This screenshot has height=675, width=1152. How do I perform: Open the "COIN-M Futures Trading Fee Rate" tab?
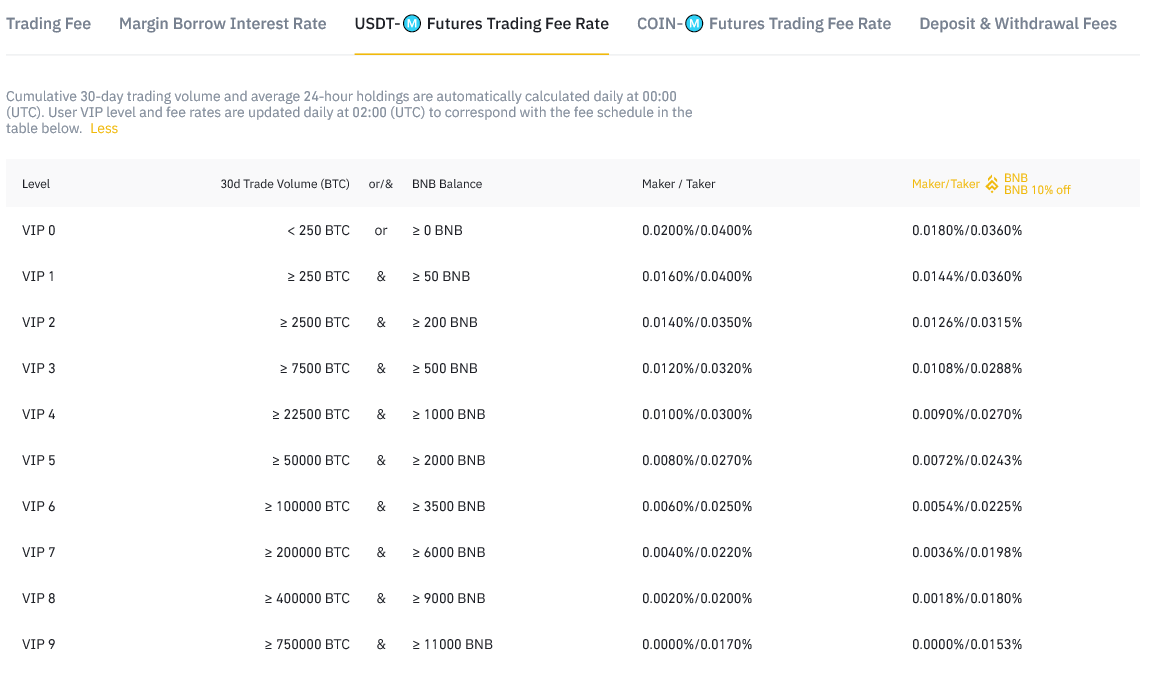764,23
